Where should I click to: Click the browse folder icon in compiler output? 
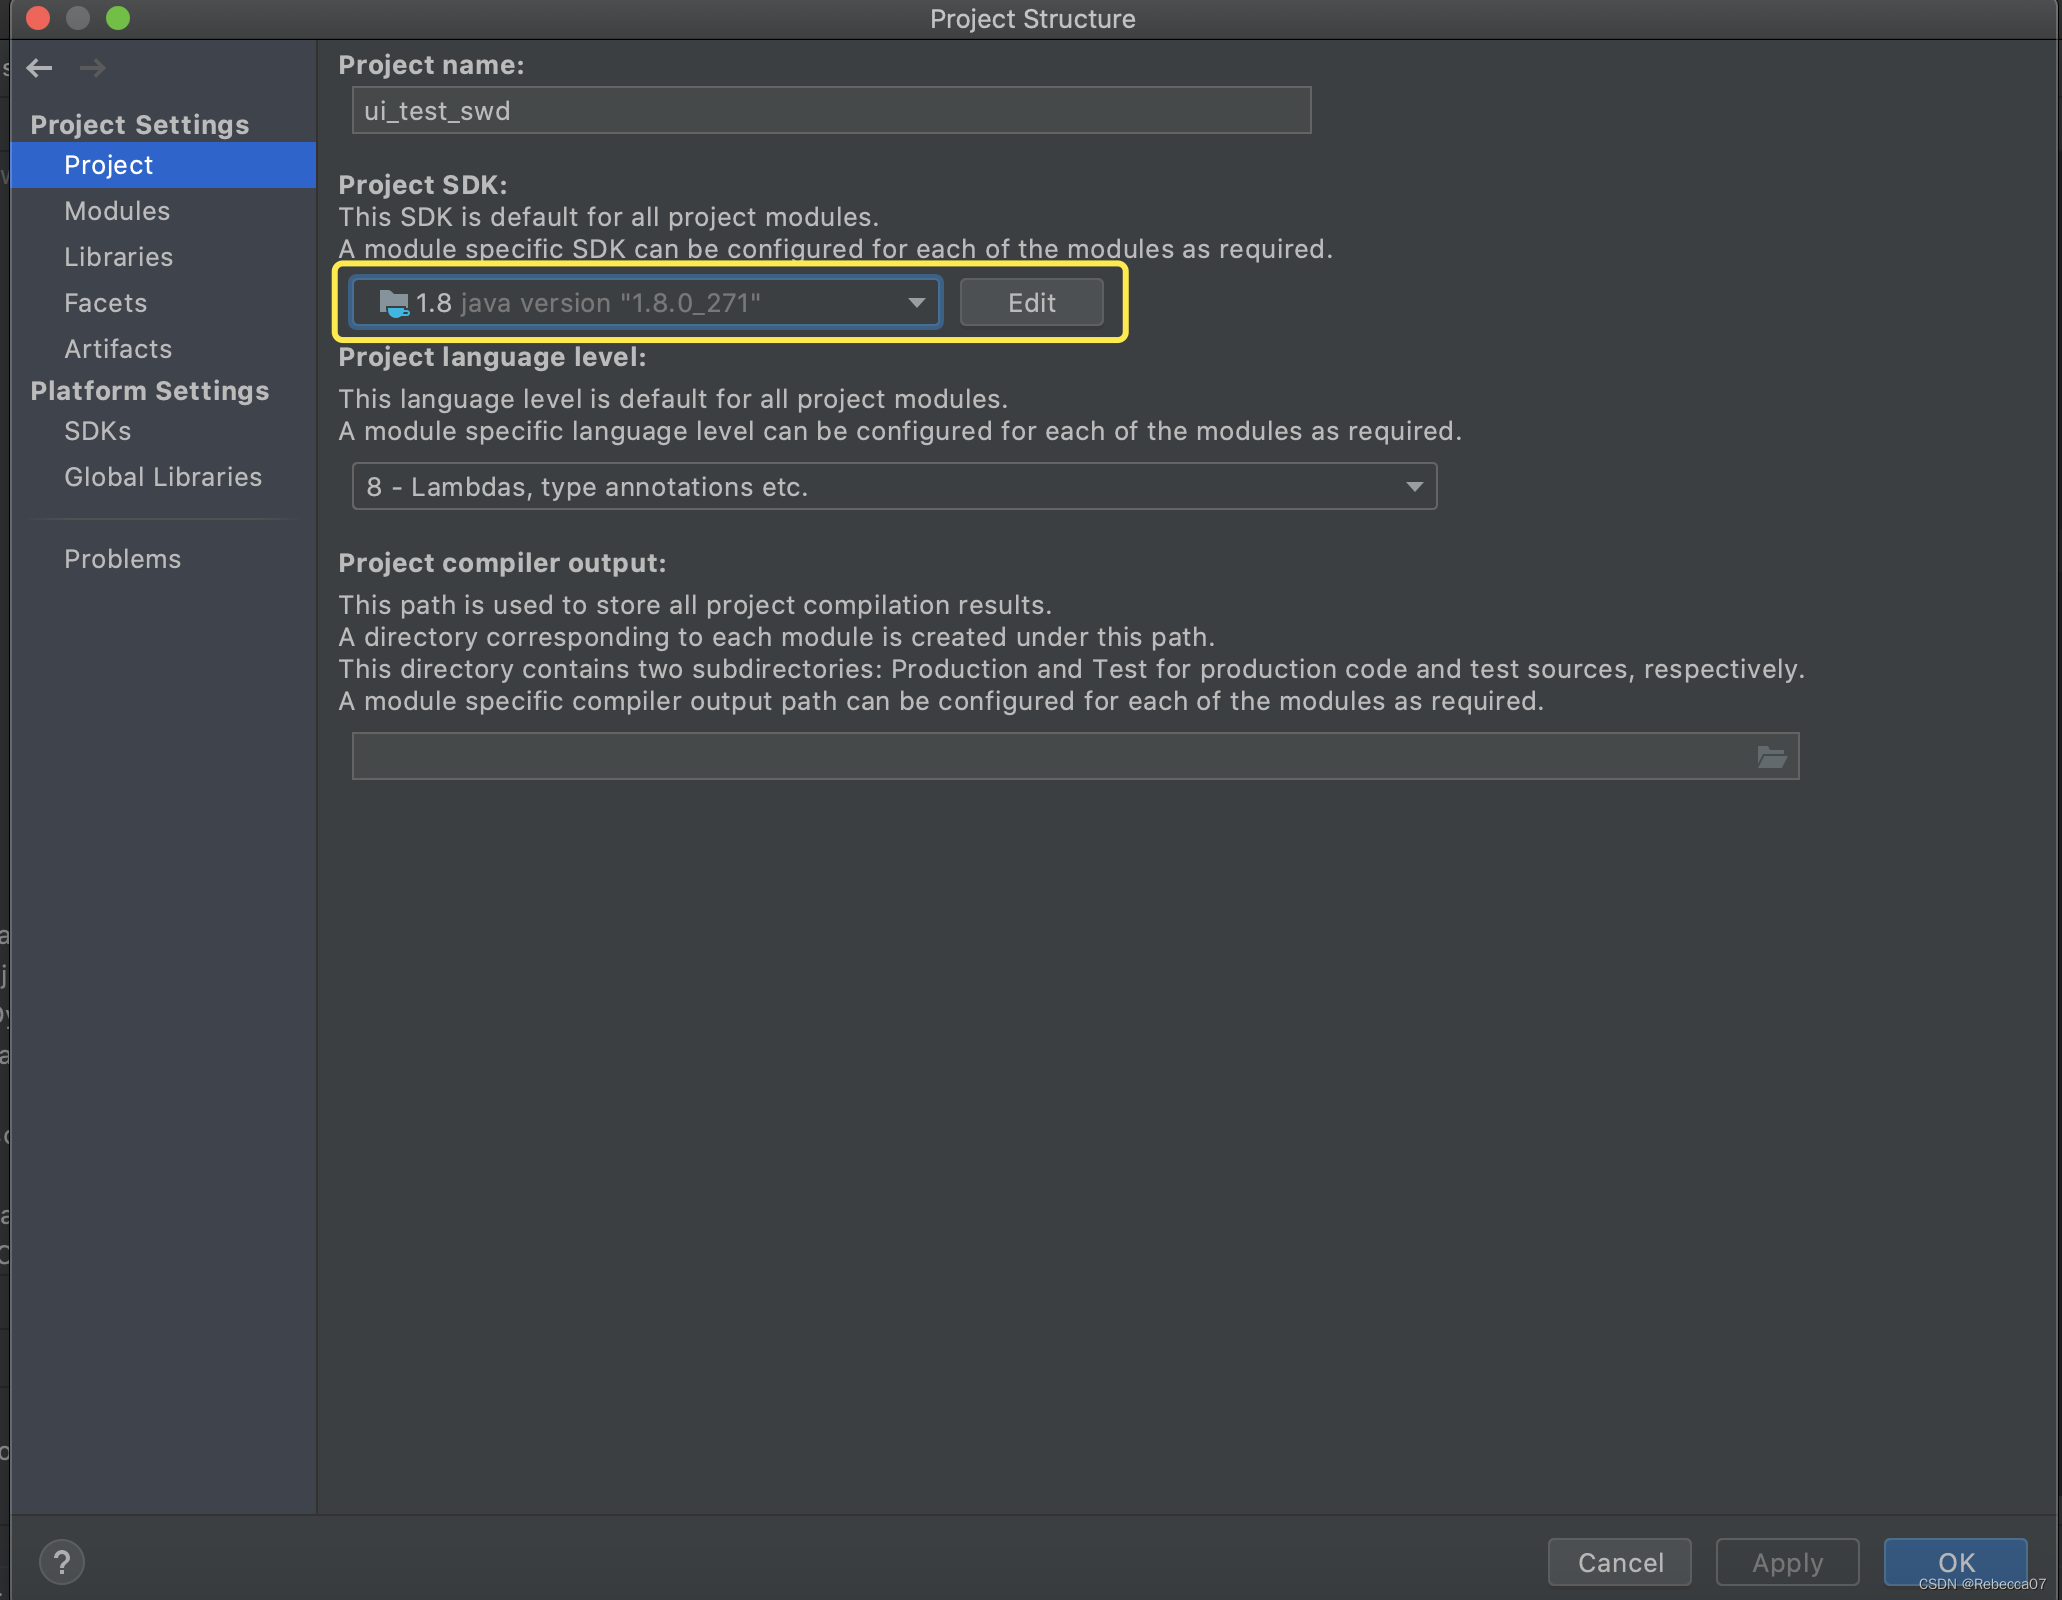(x=1772, y=757)
